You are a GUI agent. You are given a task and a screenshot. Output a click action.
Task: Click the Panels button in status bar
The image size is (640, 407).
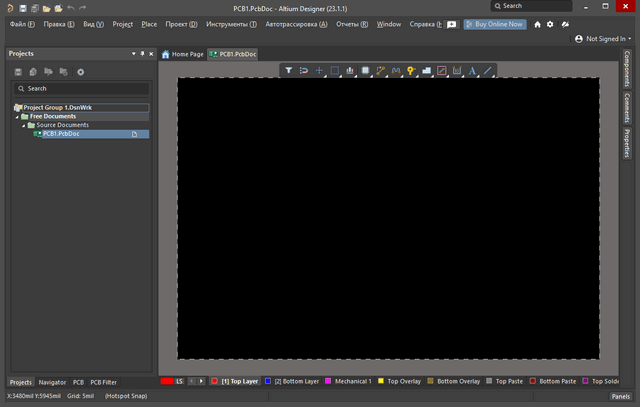click(619, 396)
